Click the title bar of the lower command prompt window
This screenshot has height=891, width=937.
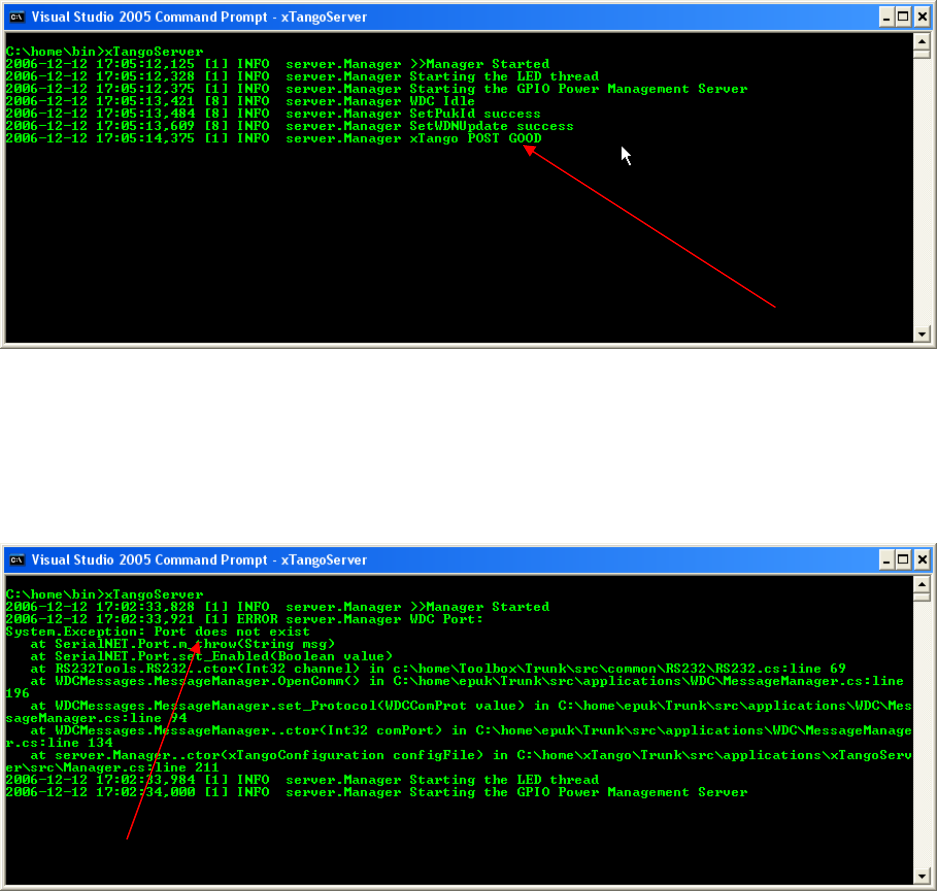(x=441, y=560)
